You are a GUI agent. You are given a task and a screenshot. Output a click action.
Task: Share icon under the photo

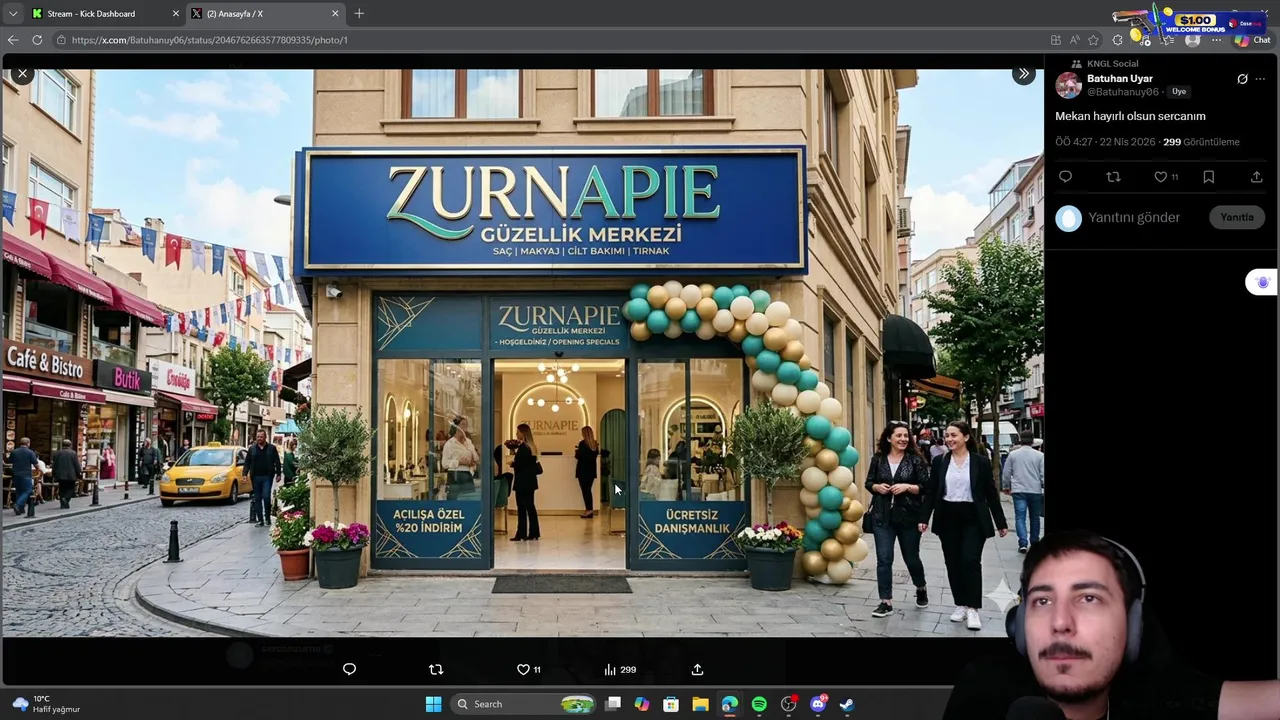coord(697,669)
